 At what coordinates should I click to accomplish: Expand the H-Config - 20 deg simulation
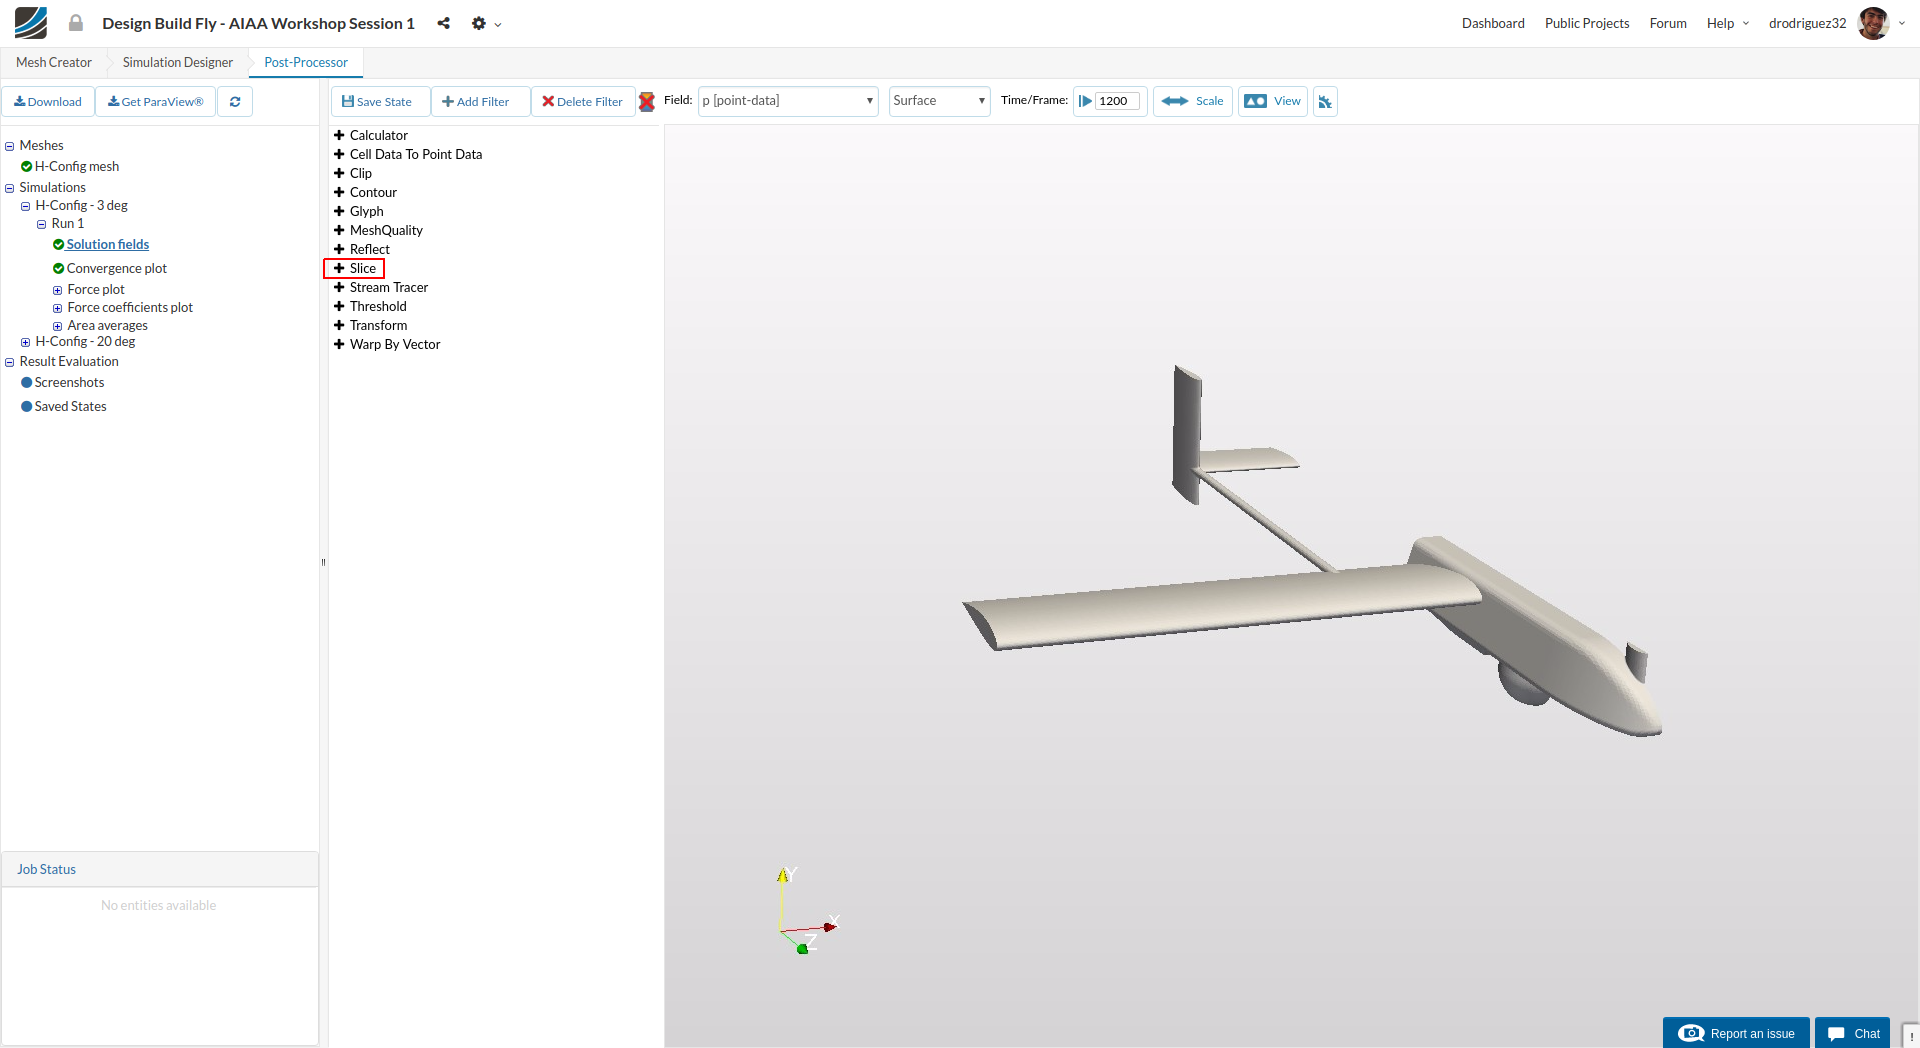[25, 342]
